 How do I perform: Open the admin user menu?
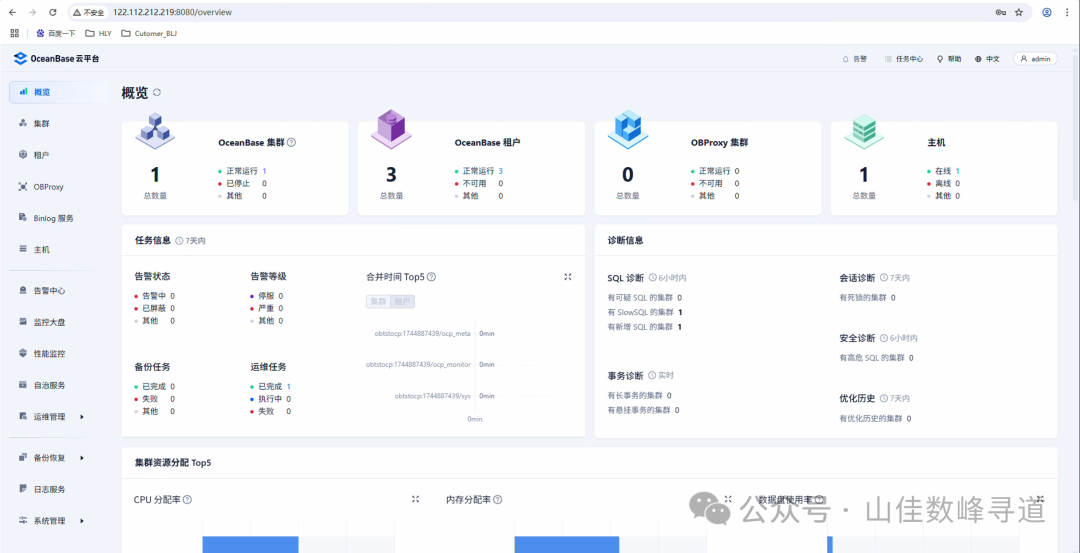point(1035,59)
